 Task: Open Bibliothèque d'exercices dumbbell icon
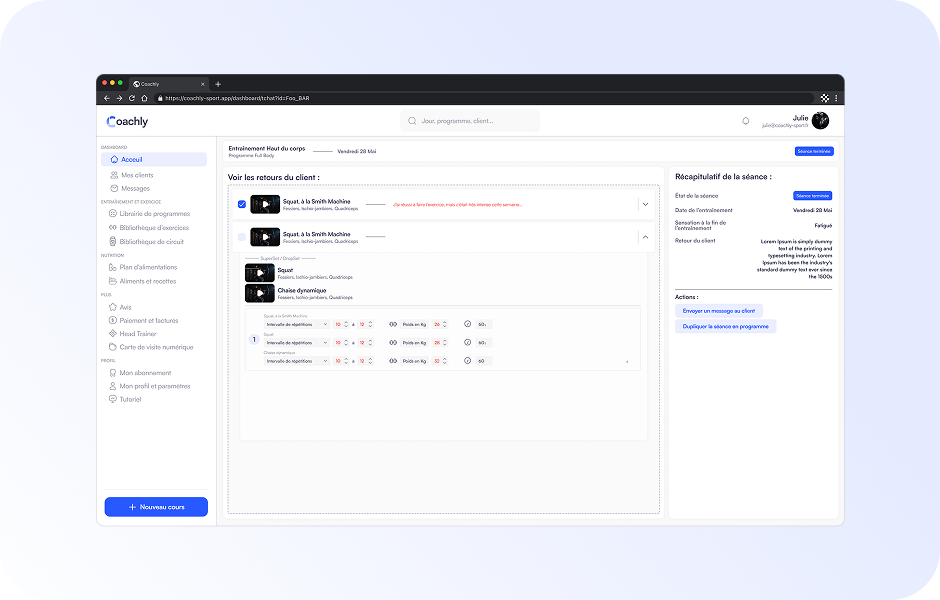[114, 228]
